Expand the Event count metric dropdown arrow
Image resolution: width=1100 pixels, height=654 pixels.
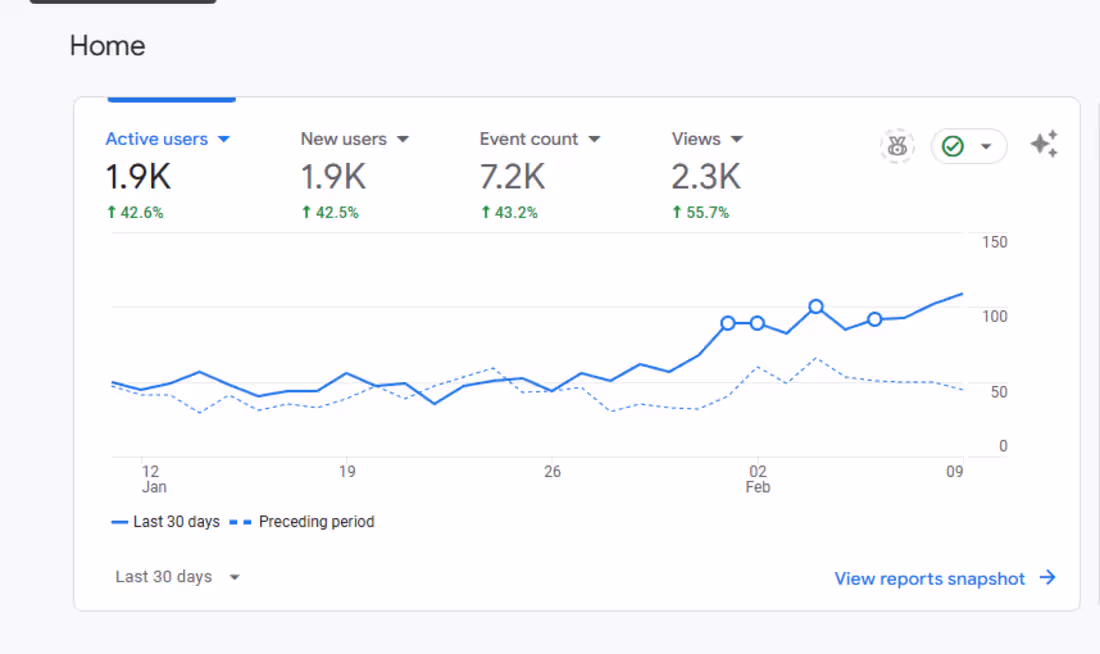coord(594,139)
